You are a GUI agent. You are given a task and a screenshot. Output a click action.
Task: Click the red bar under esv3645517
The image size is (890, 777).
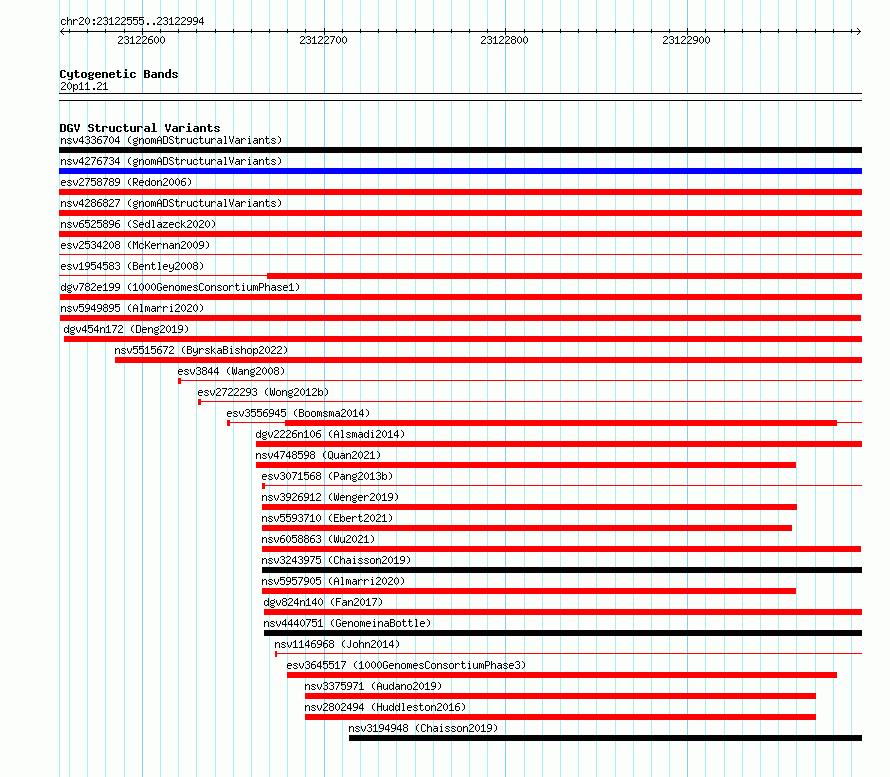click(x=562, y=675)
